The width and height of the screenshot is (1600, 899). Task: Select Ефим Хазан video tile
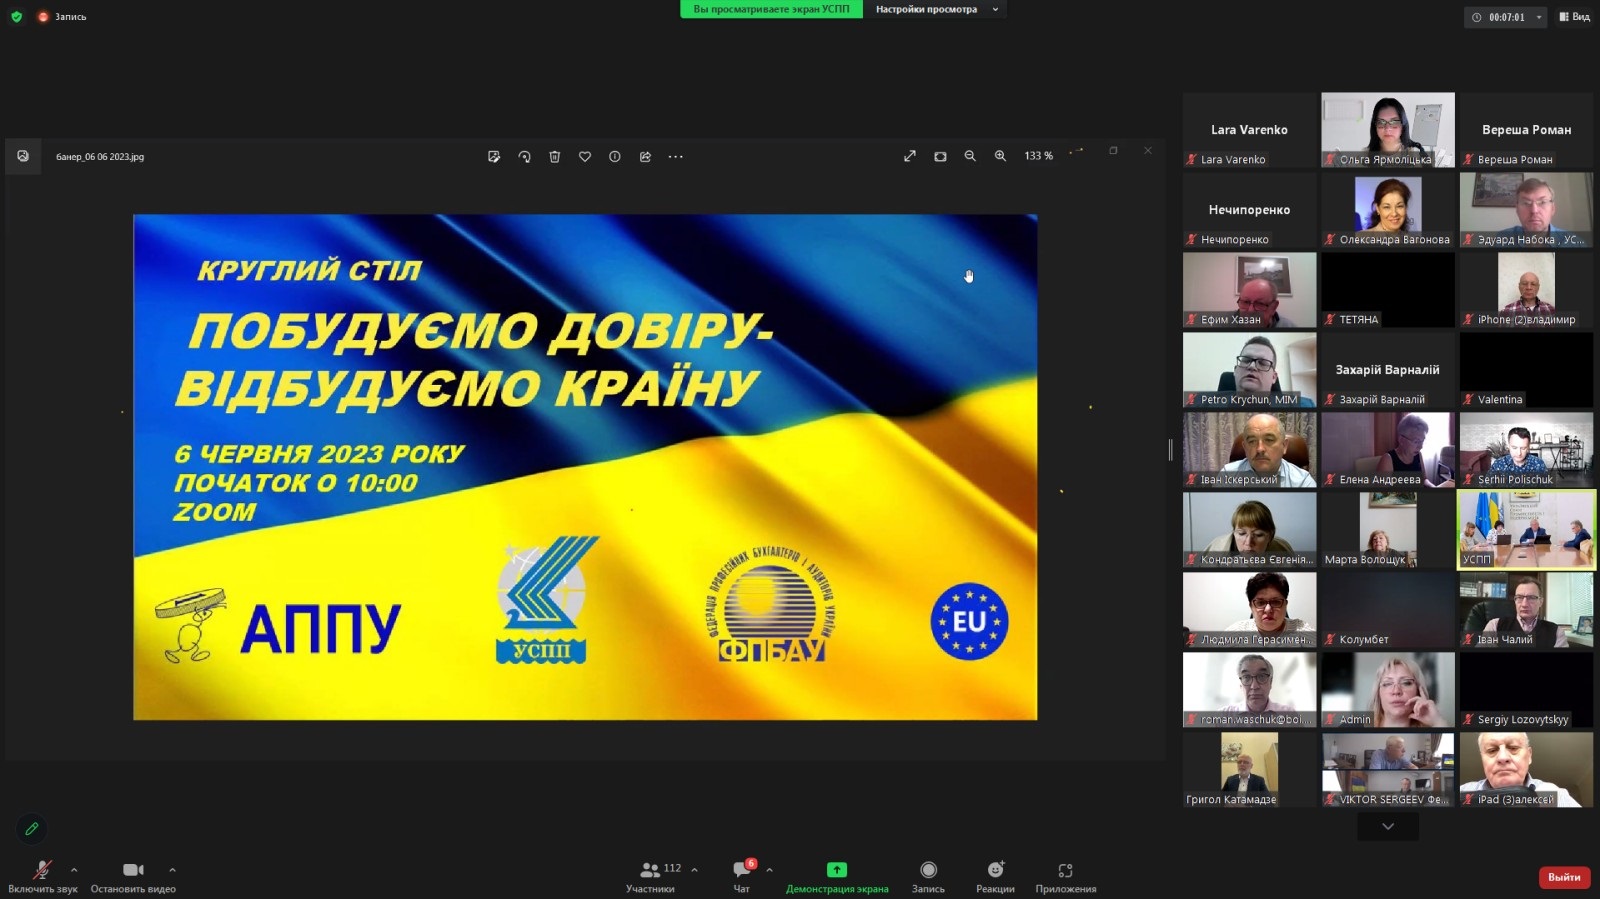pos(1250,290)
